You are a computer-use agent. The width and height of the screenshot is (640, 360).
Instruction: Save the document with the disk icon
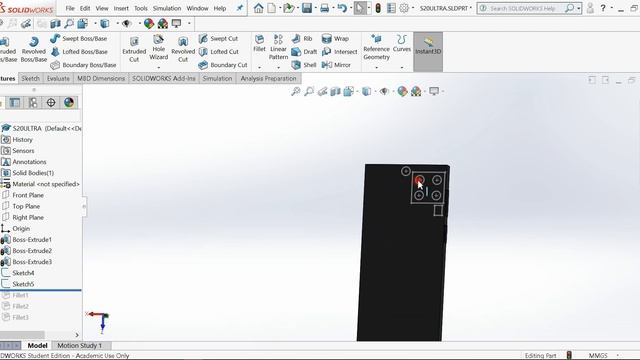pos(307,8)
